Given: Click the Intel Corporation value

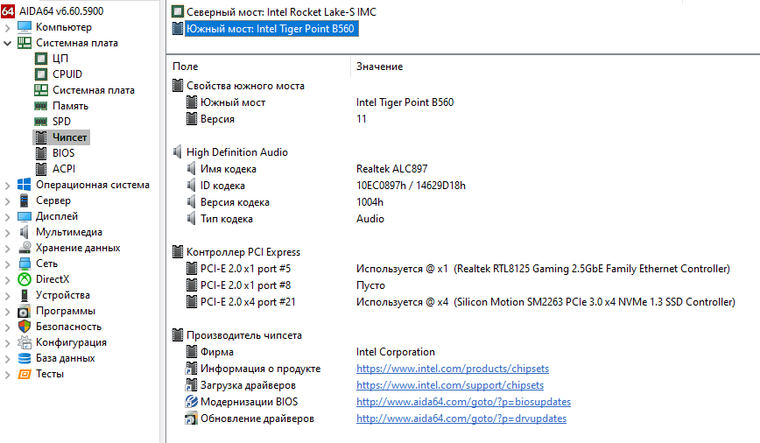Looking at the screenshot, I should [396, 352].
